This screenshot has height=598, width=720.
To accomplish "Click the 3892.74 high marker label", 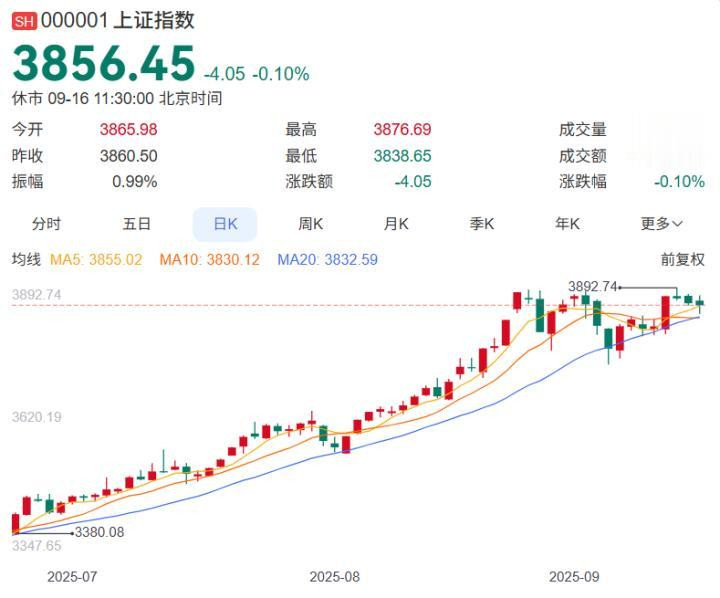I will click(593, 287).
